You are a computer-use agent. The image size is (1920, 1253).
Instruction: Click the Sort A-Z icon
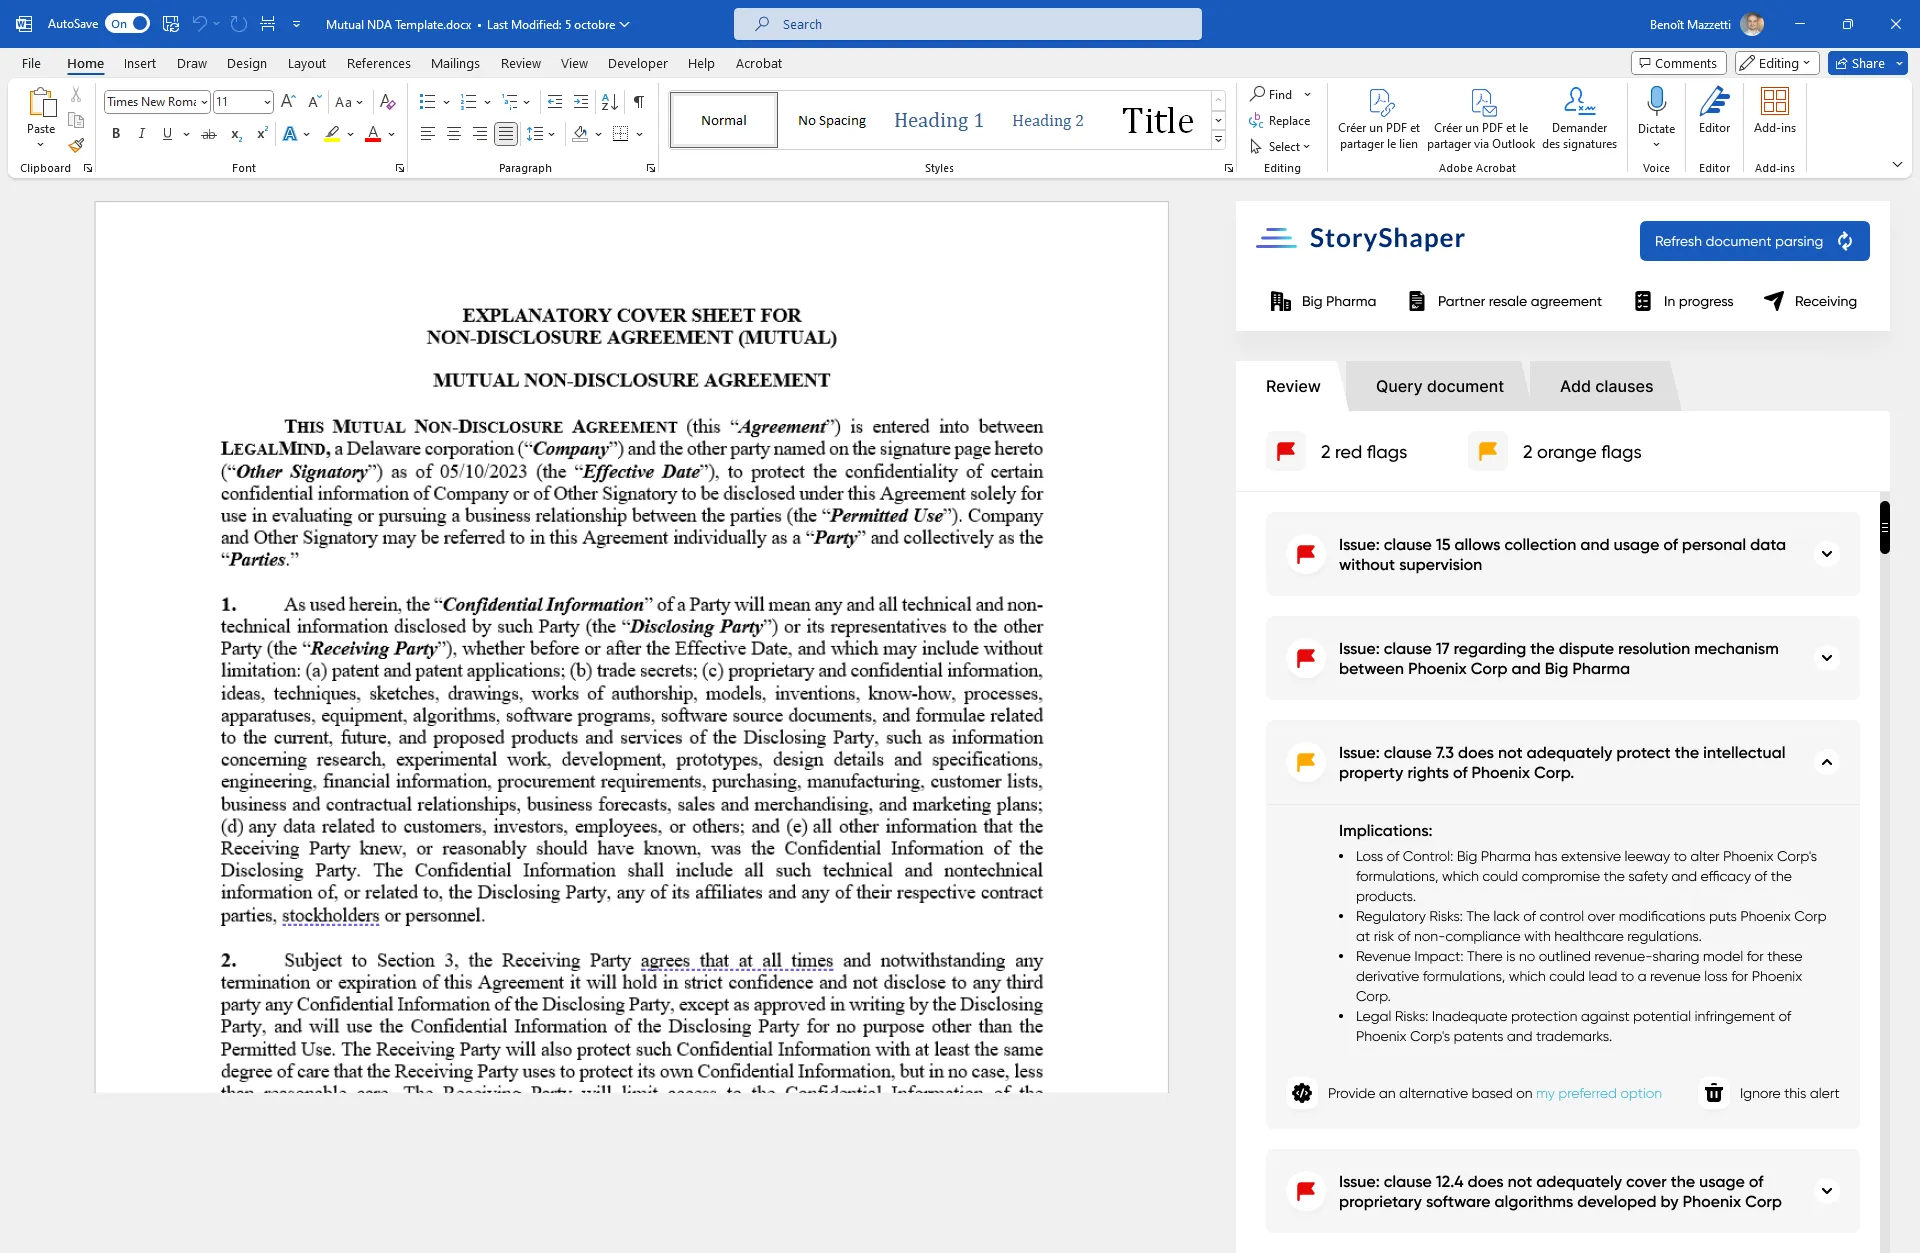click(609, 102)
